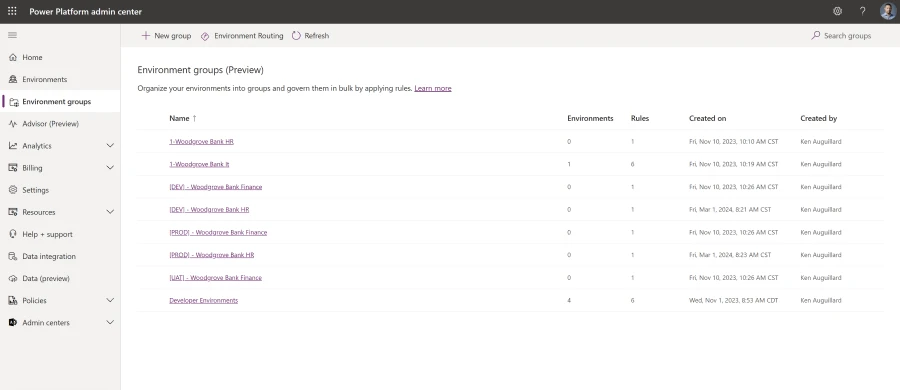Expand the Resources section chevron
This screenshot has height=390, width=900.
[110, 212]
